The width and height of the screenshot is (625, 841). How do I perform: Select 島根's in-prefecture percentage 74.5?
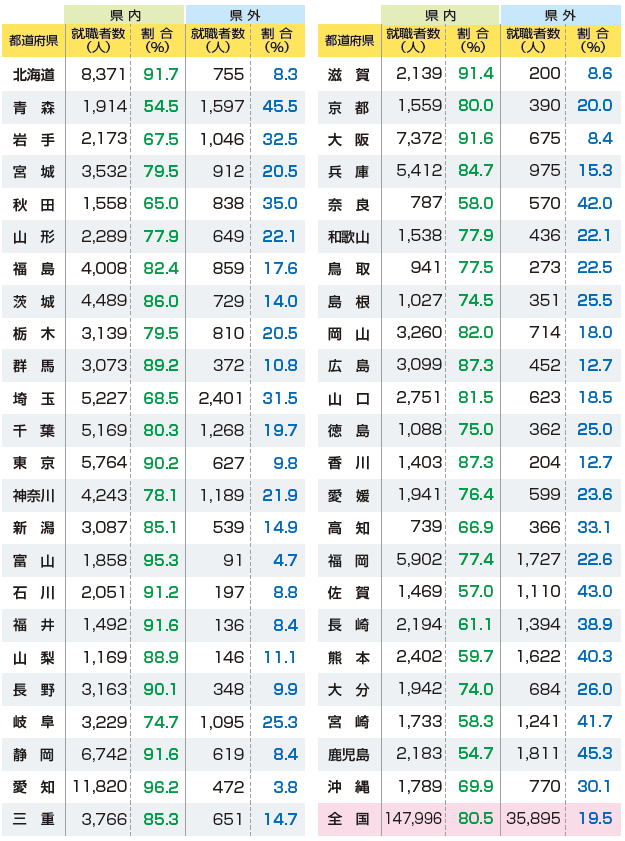[476, 300]
